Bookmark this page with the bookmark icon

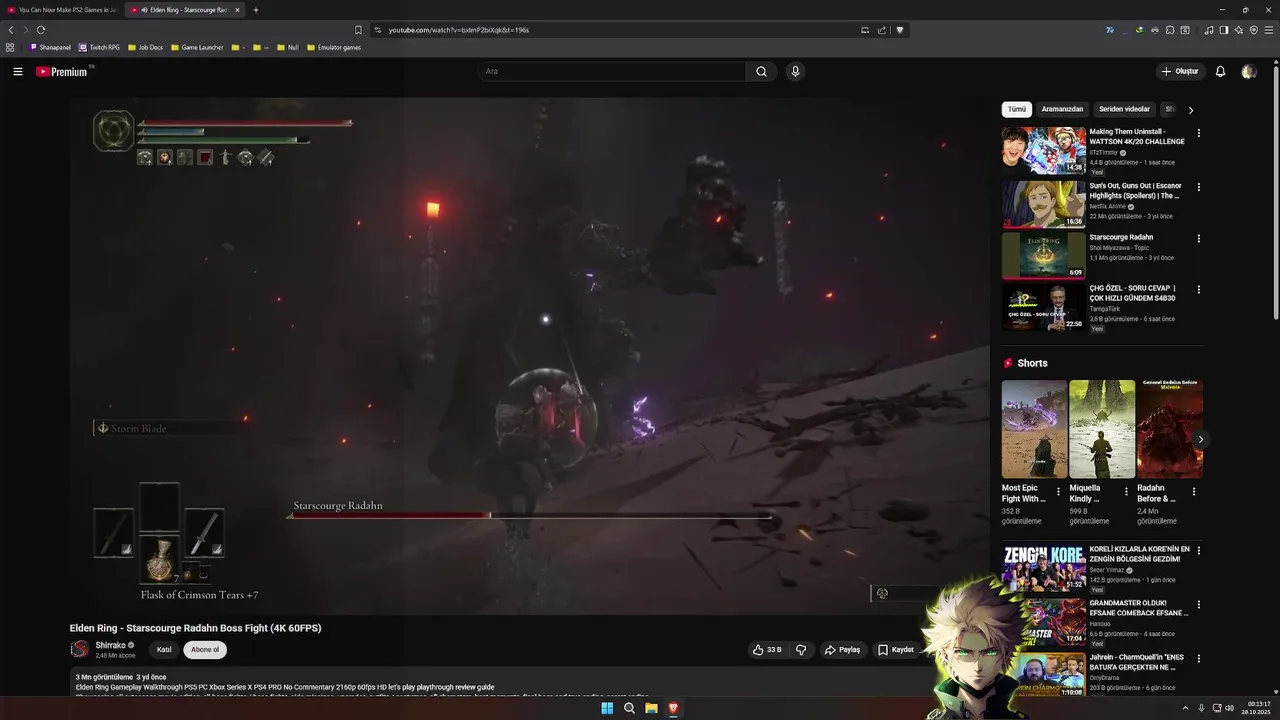click(x=358, y=30)
